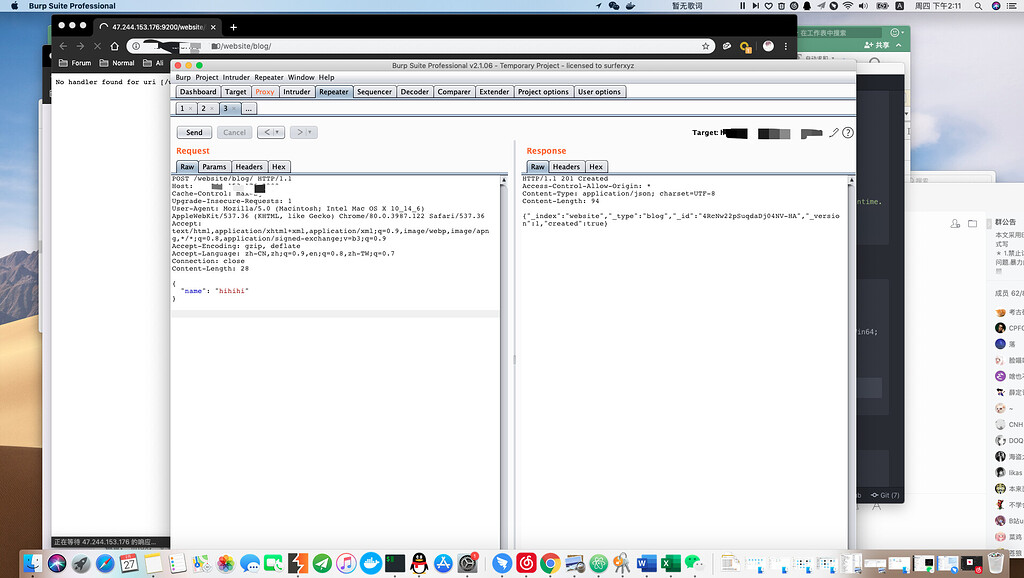Click the browser back navigation arrow
Viewport: 1024px width, 578px height.
click(63, 45)
